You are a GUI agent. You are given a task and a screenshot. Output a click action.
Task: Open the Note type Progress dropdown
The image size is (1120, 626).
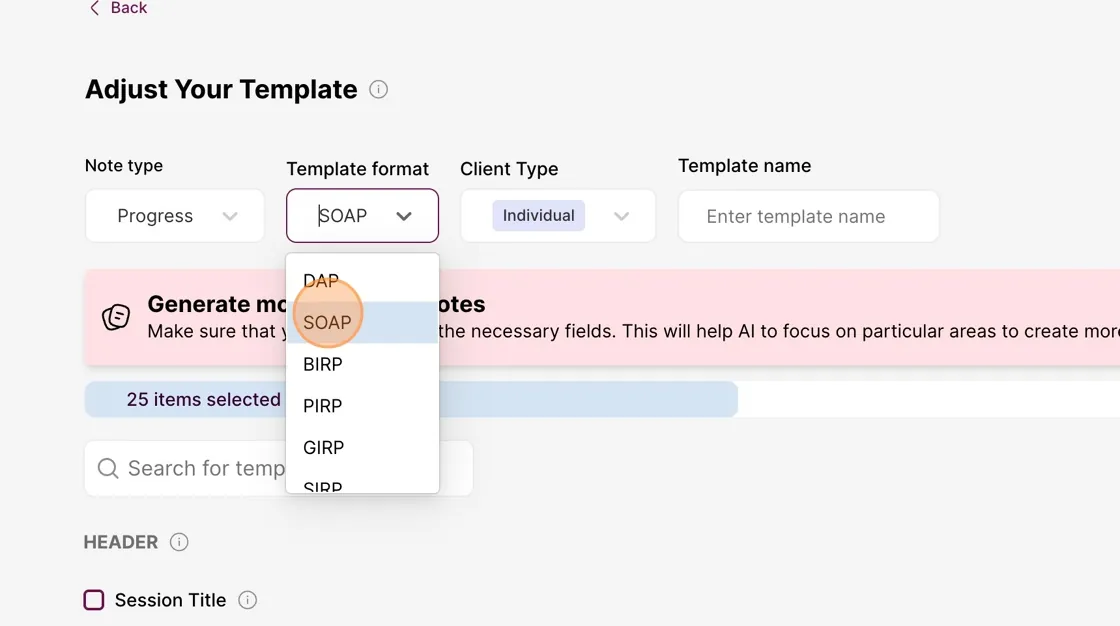coord(175,216)
